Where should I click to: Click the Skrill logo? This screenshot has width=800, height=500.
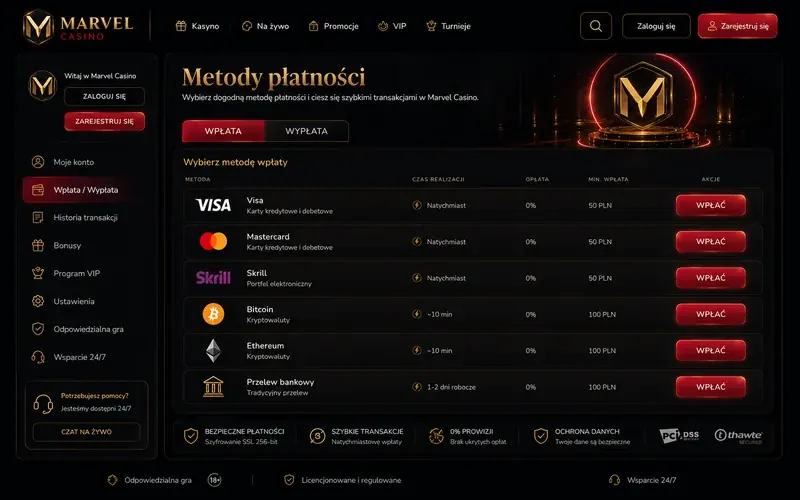pos(213,278)
